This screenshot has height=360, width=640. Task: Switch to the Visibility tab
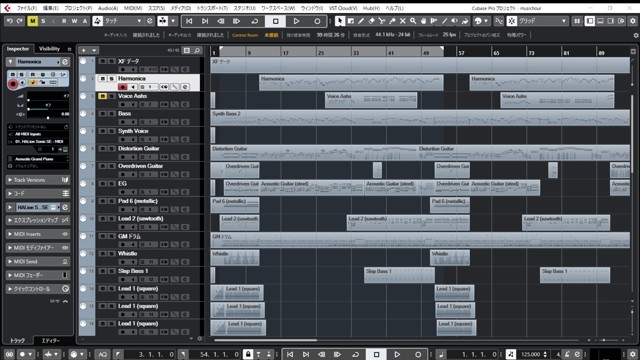click(49, 49)
